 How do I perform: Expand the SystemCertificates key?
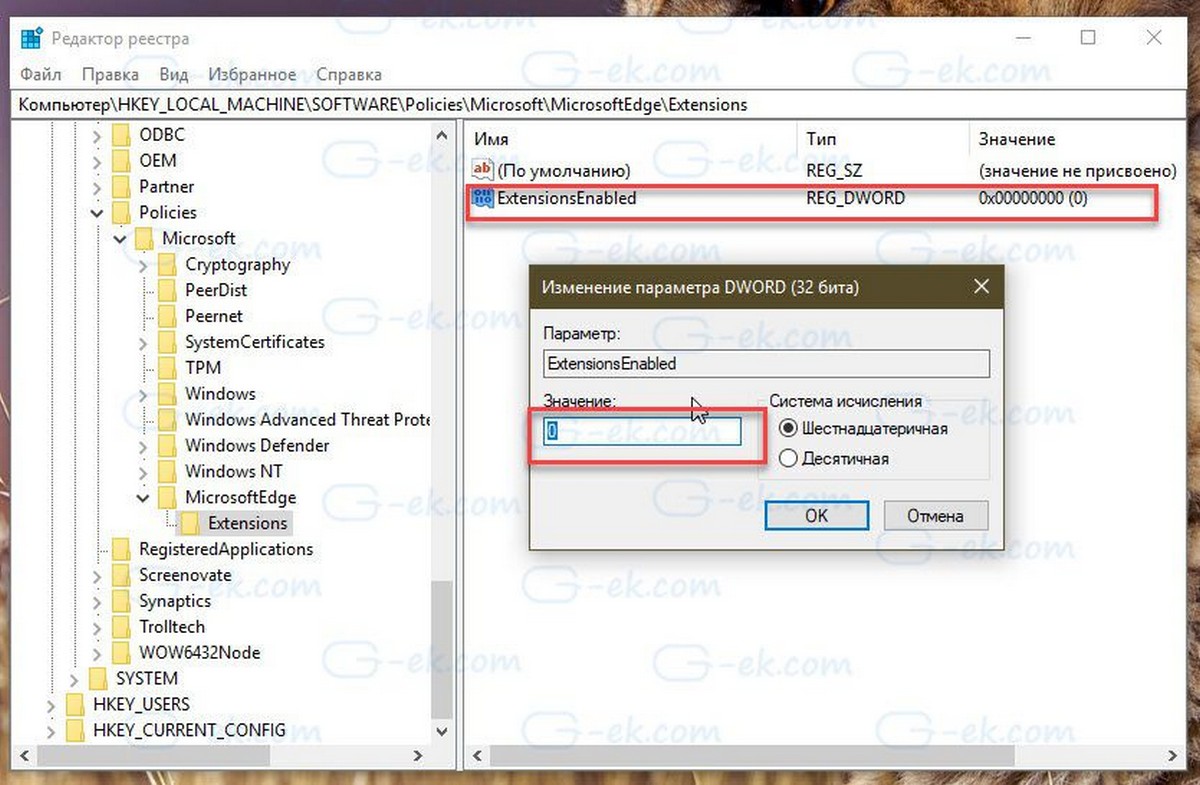[x=143, y=342]
